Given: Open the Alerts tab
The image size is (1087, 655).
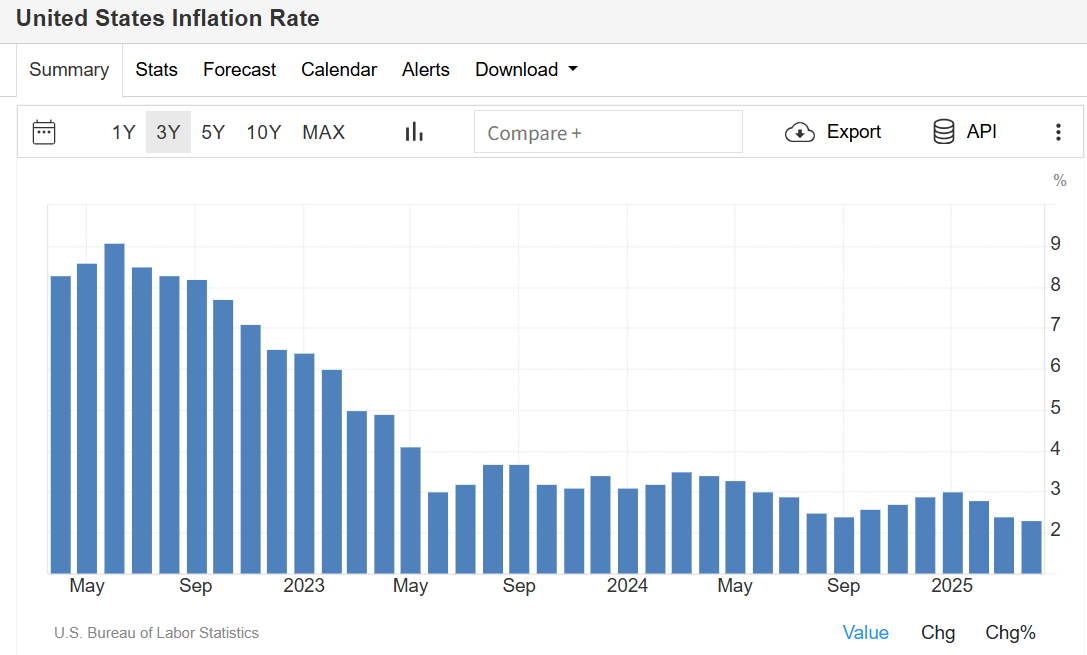Looking at the screenshot, I should (426, 70).
